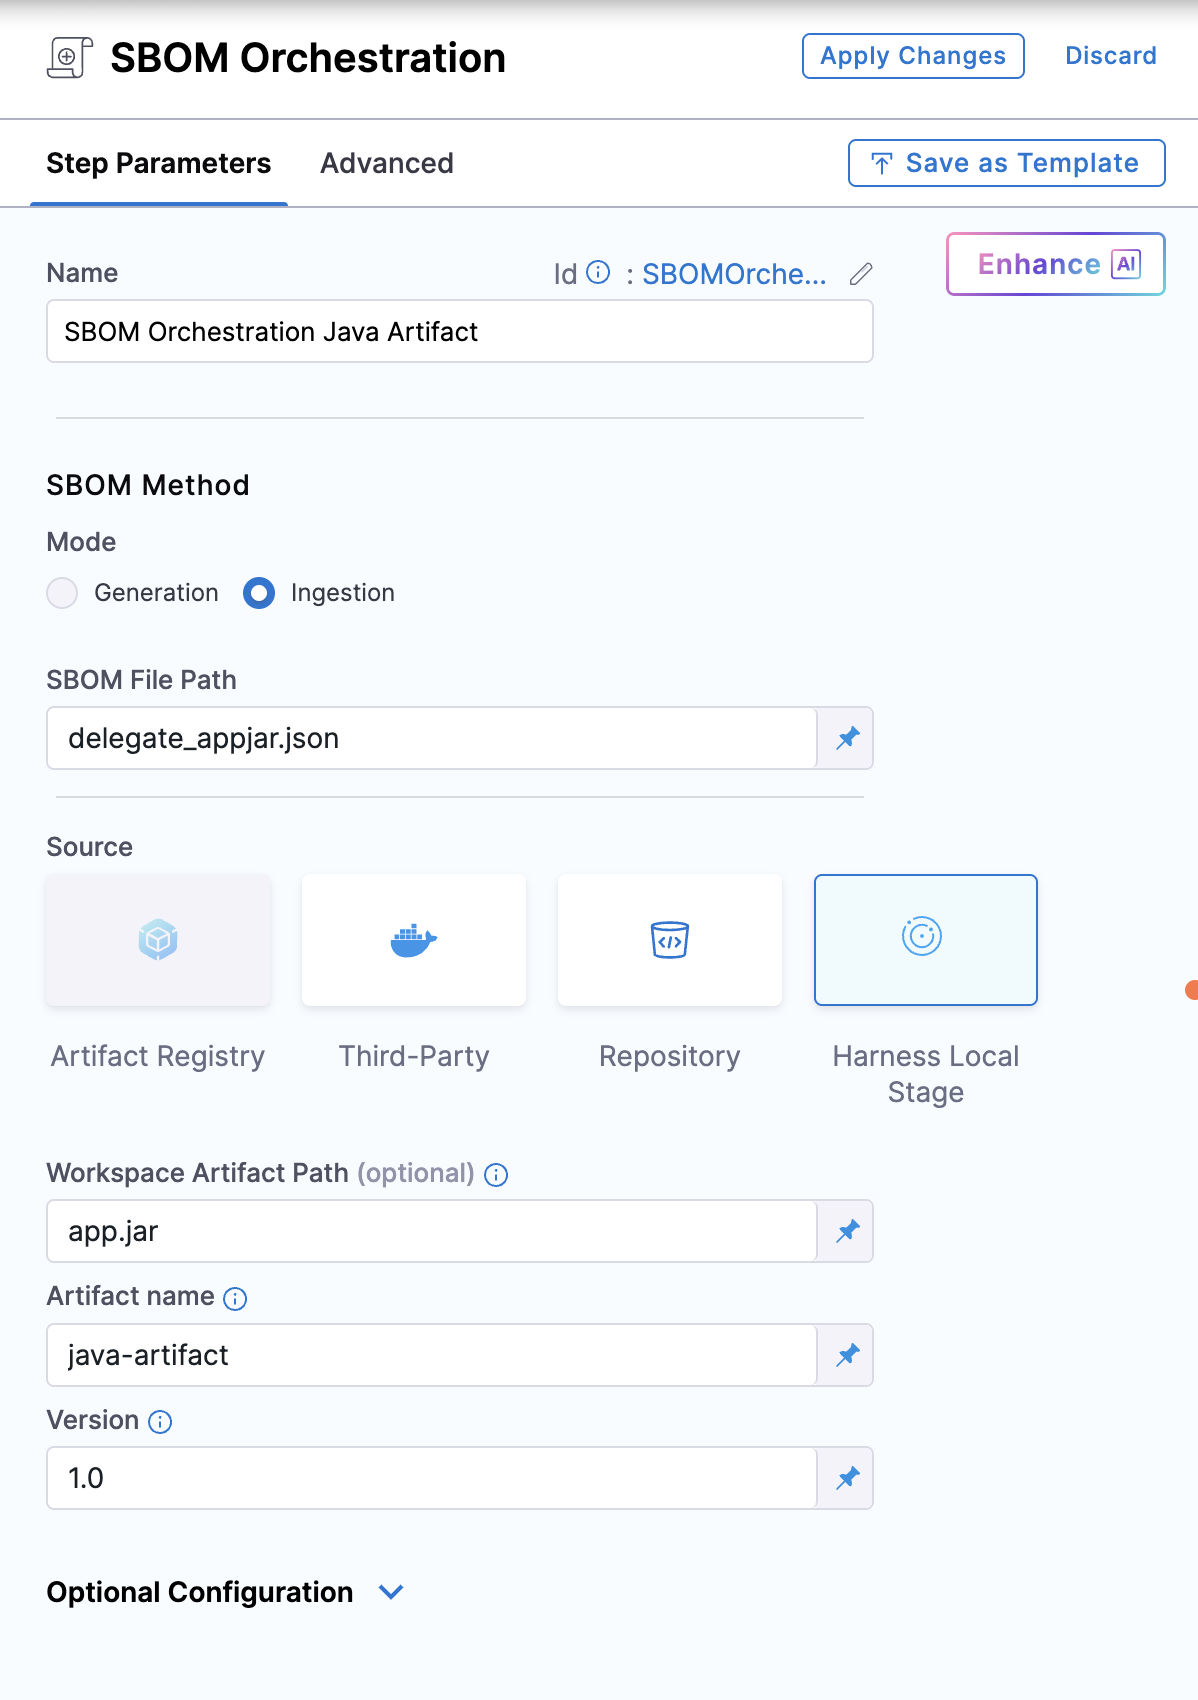Image resolution: width=1198 pixels, height=1700 pixels.
Task: Select the Generation mode radio button
Action: pyautogui.click(x=62, y=593)
